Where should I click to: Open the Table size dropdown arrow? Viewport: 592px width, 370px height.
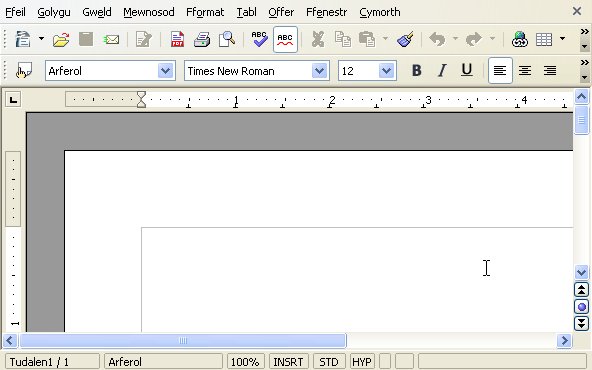click(562, 39)
